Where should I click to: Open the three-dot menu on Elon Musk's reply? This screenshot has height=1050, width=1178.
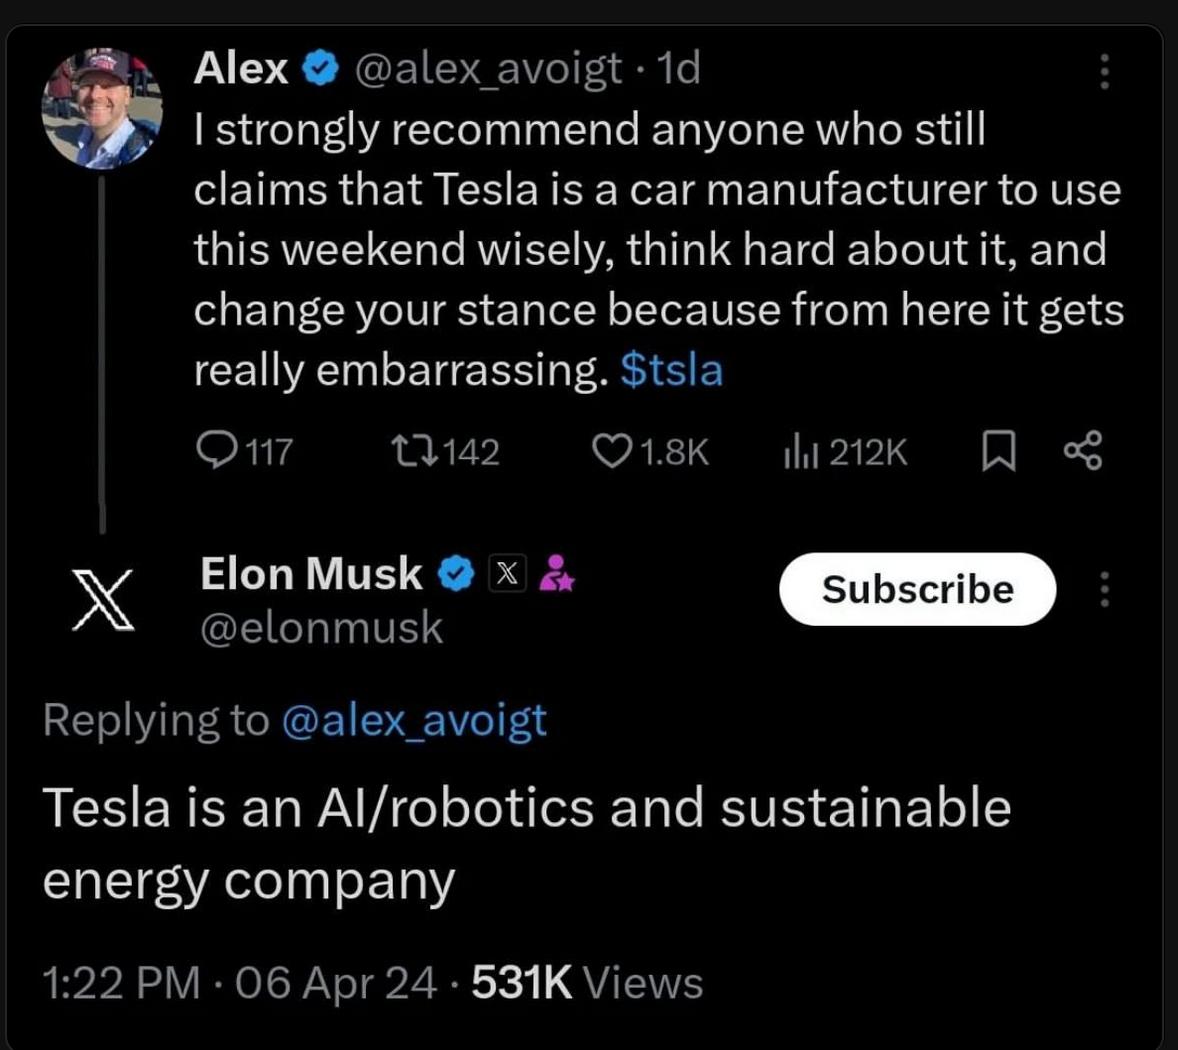coord(1104,589)
